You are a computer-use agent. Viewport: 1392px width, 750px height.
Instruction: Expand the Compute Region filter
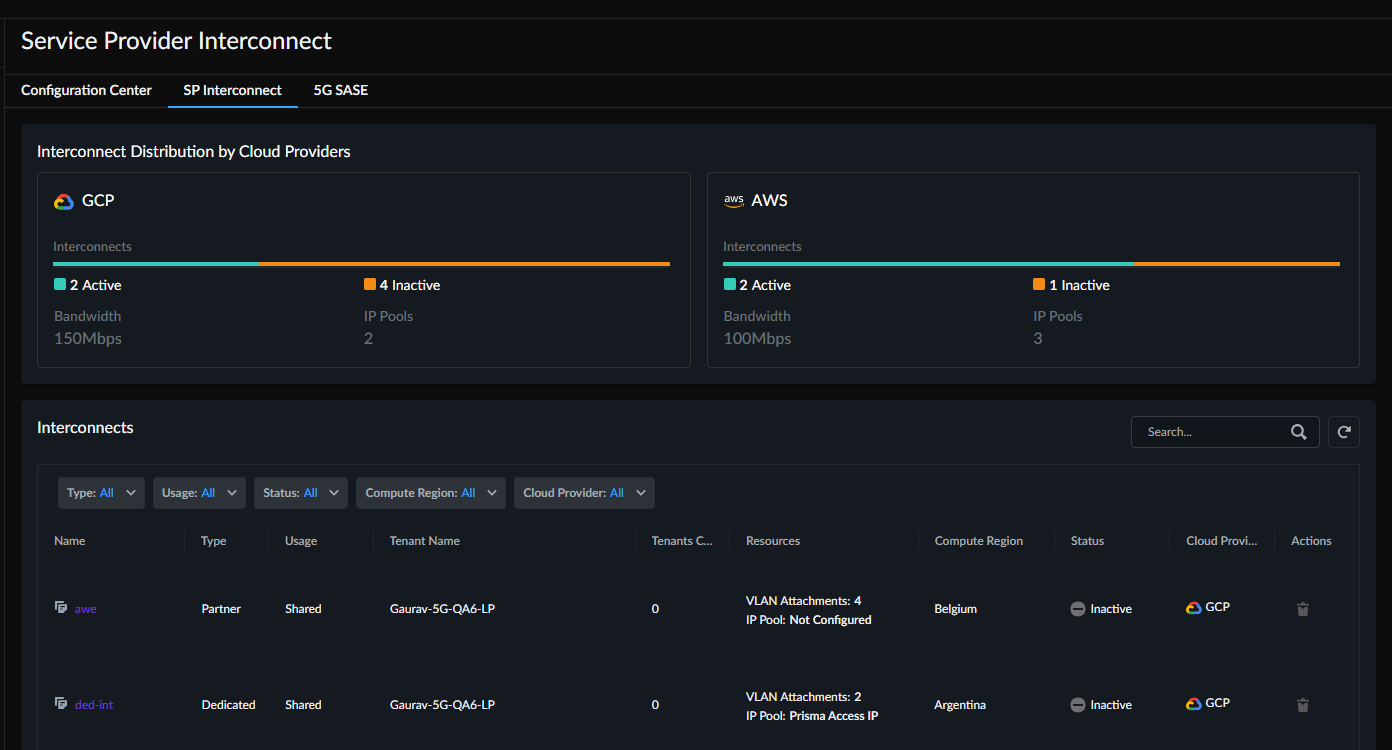tap(430, 493)
